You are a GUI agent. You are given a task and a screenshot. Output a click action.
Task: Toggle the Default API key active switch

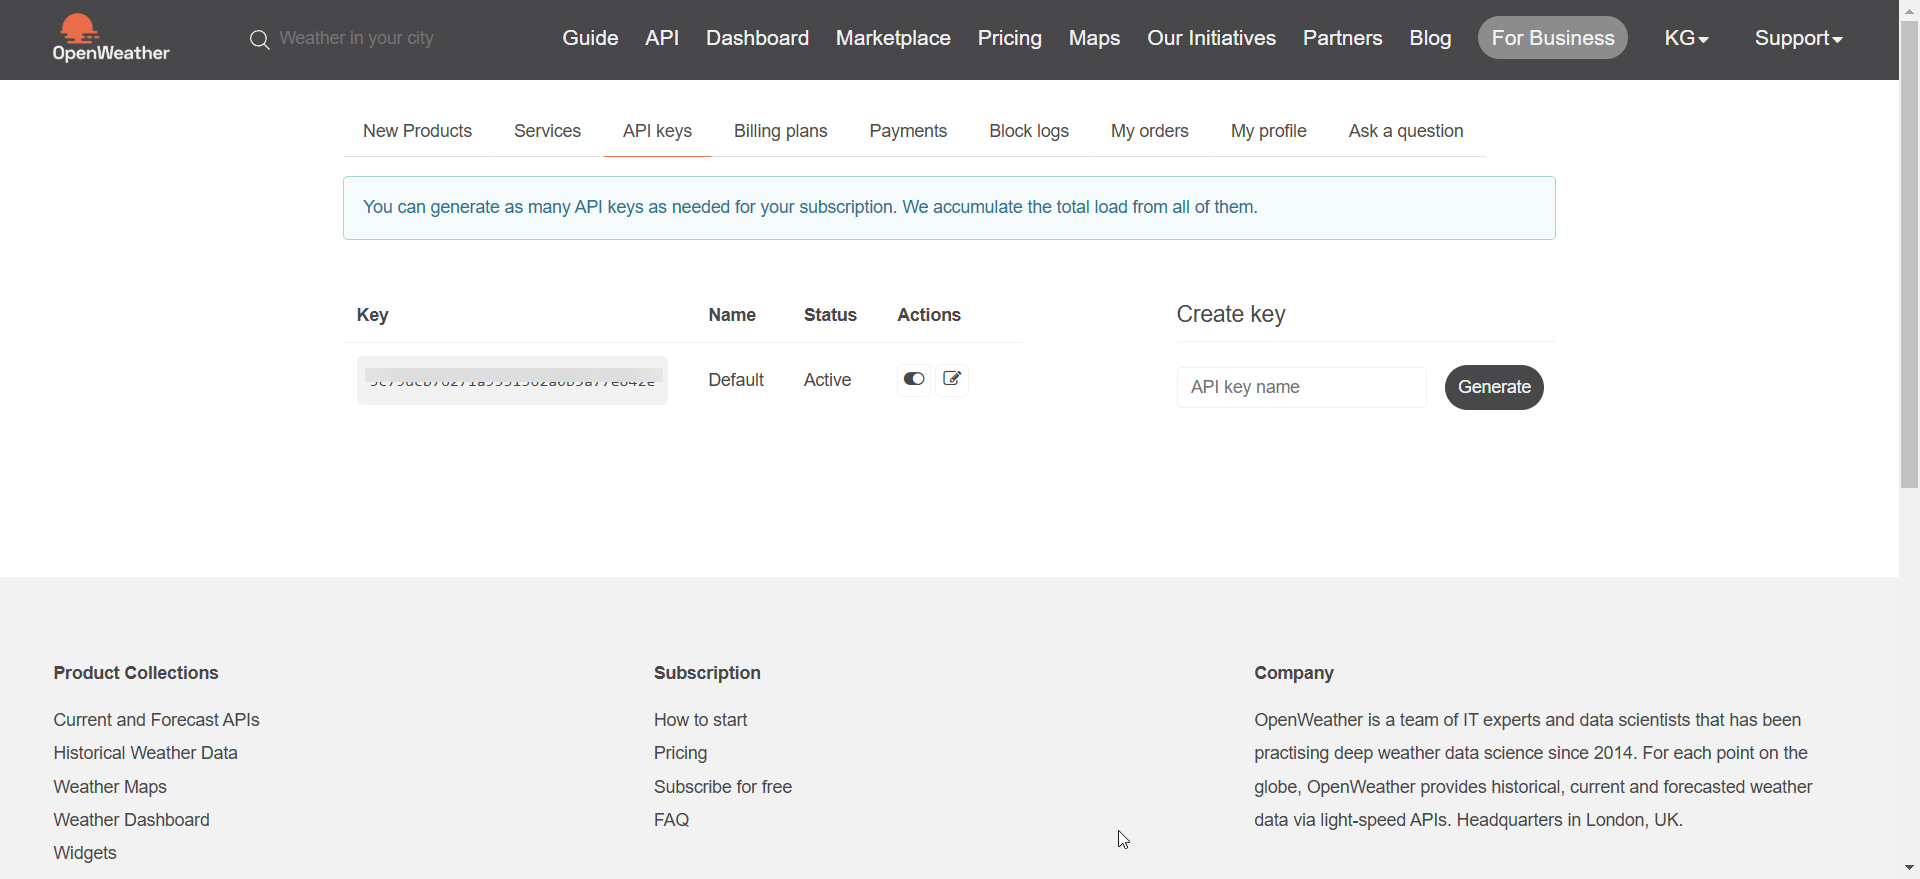click(x=914, y=379)
